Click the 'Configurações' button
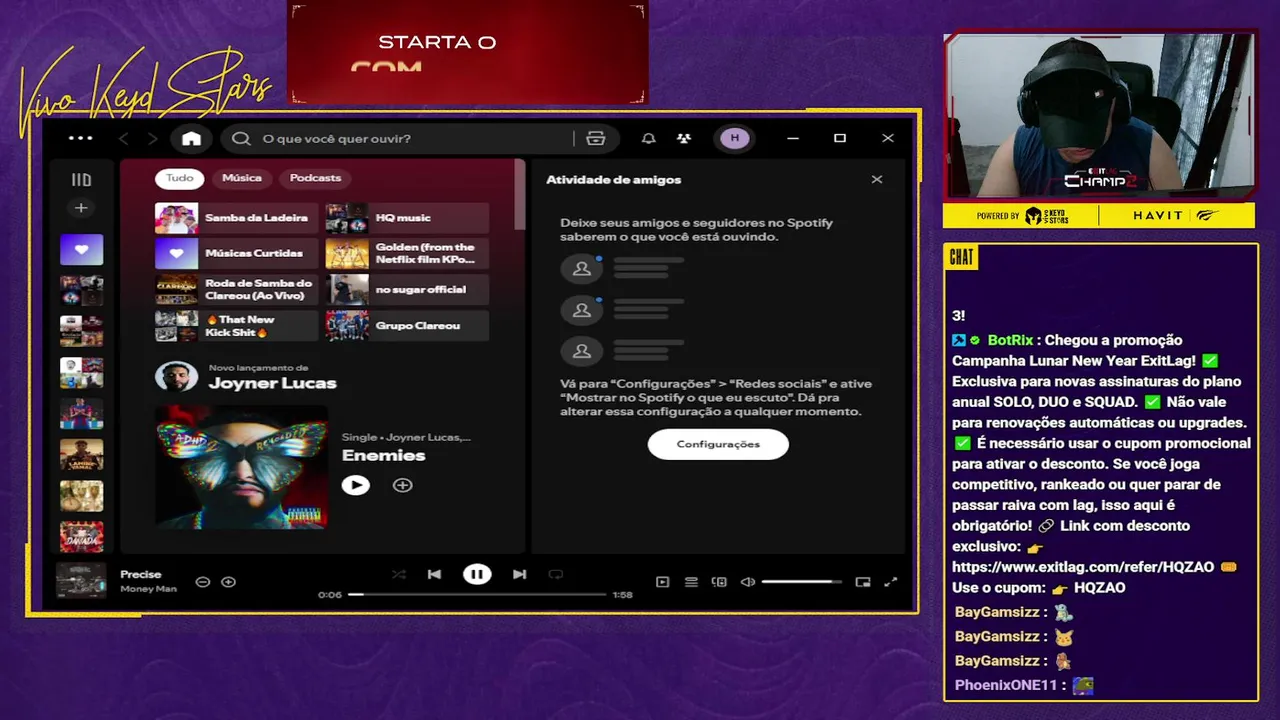This screenshot has width=1280, height=720. 718,444
